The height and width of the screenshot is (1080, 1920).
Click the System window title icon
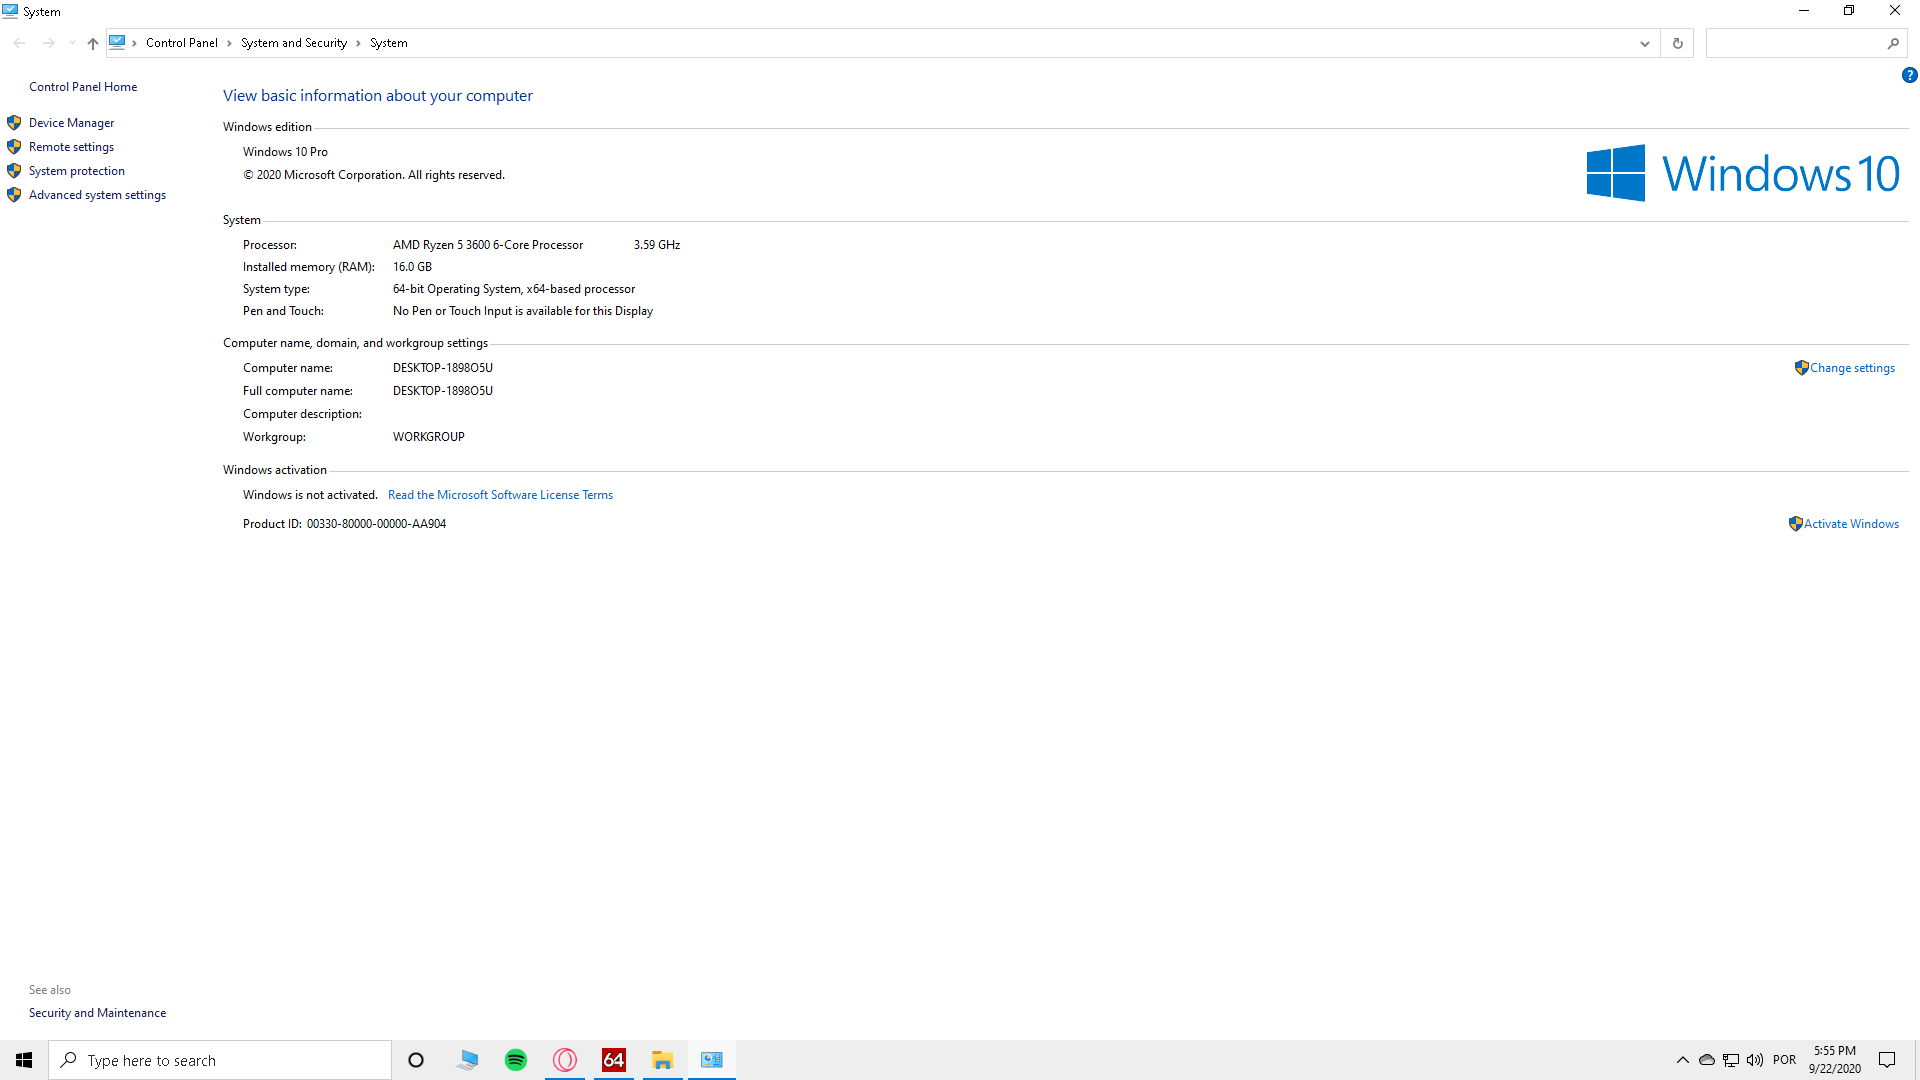pos(10,11)
